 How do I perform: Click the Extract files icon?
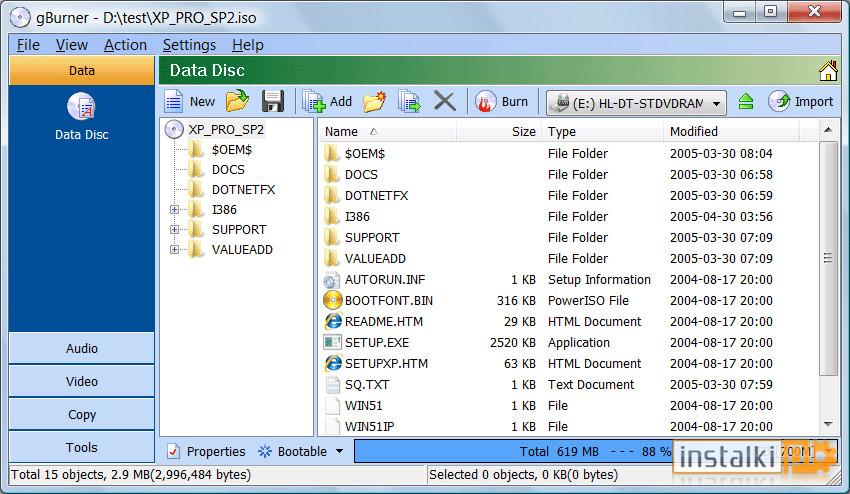[x=409, y=101]
